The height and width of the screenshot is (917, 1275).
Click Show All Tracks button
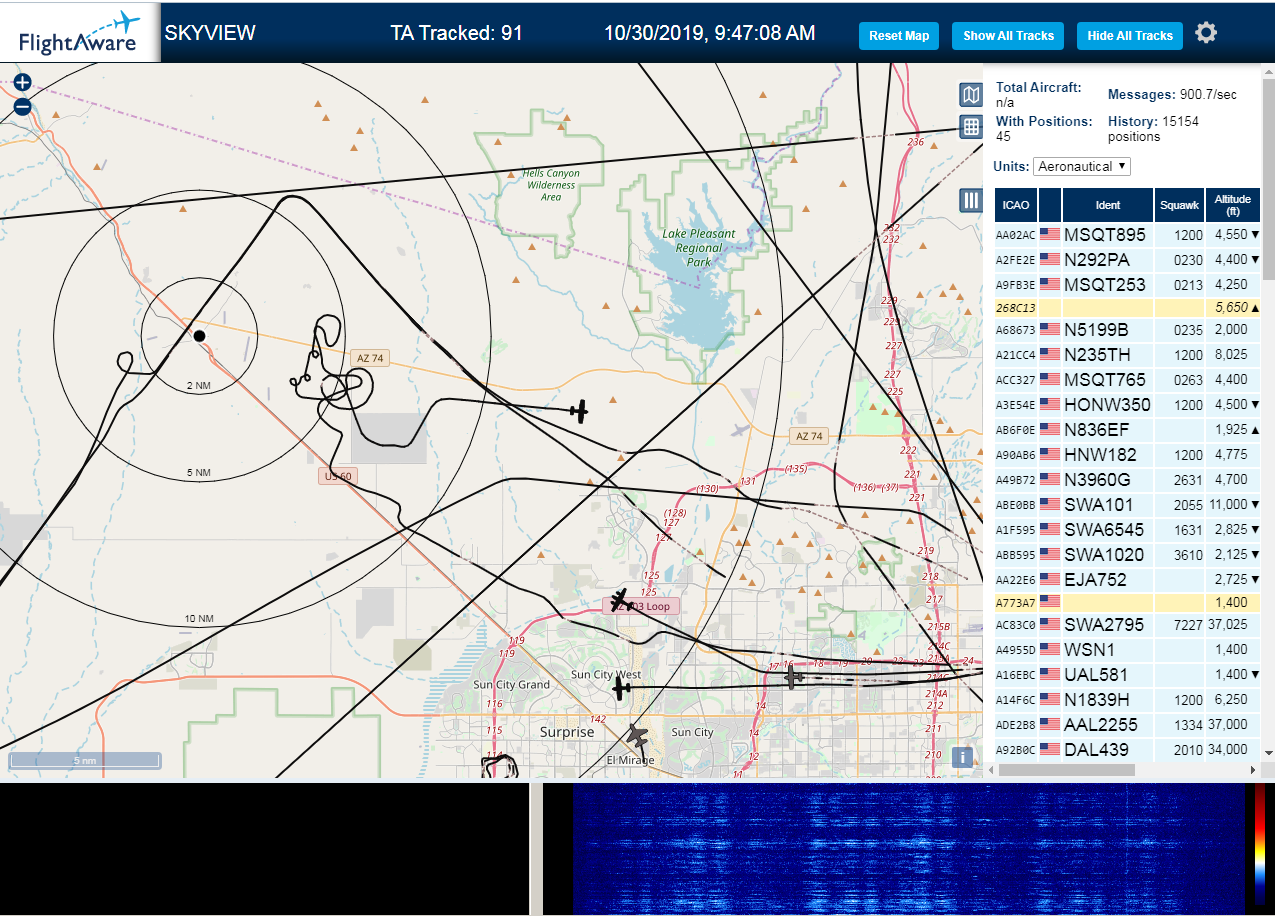coord(1008,36)
